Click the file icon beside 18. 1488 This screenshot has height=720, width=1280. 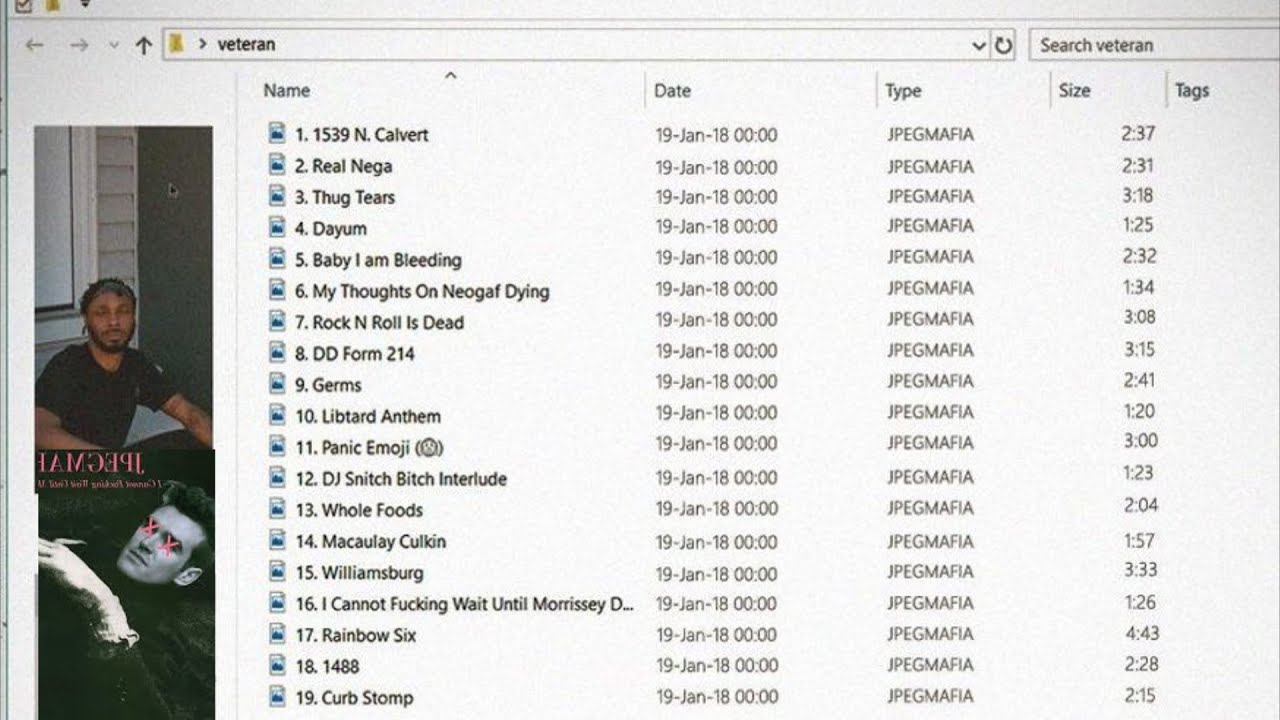277,665
